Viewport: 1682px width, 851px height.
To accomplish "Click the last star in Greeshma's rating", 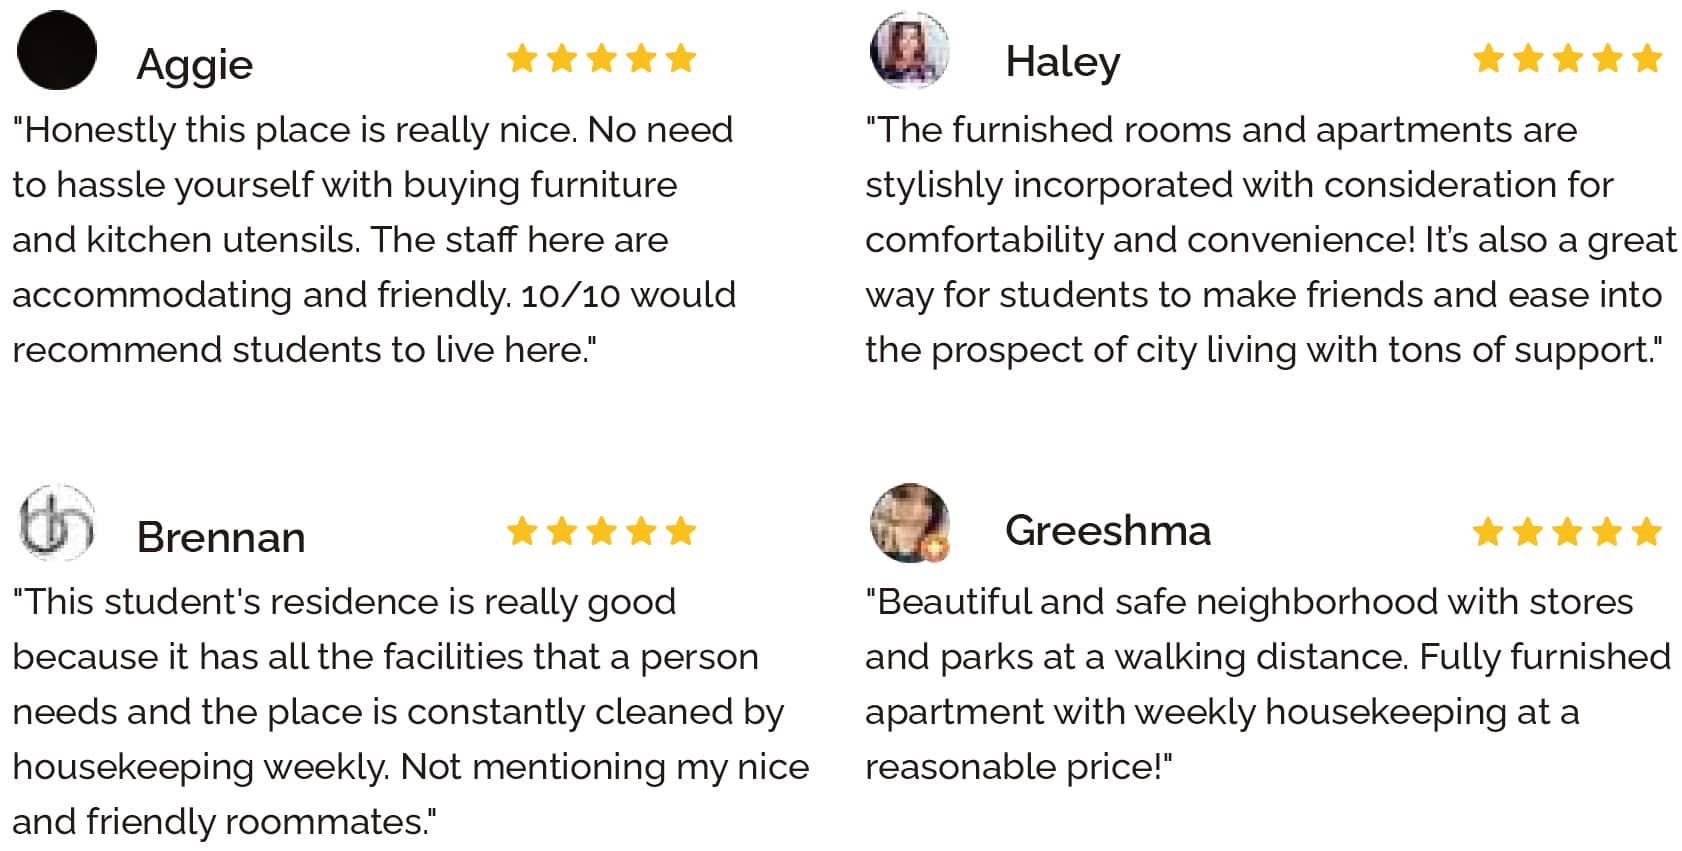I will coord(1646,531).
